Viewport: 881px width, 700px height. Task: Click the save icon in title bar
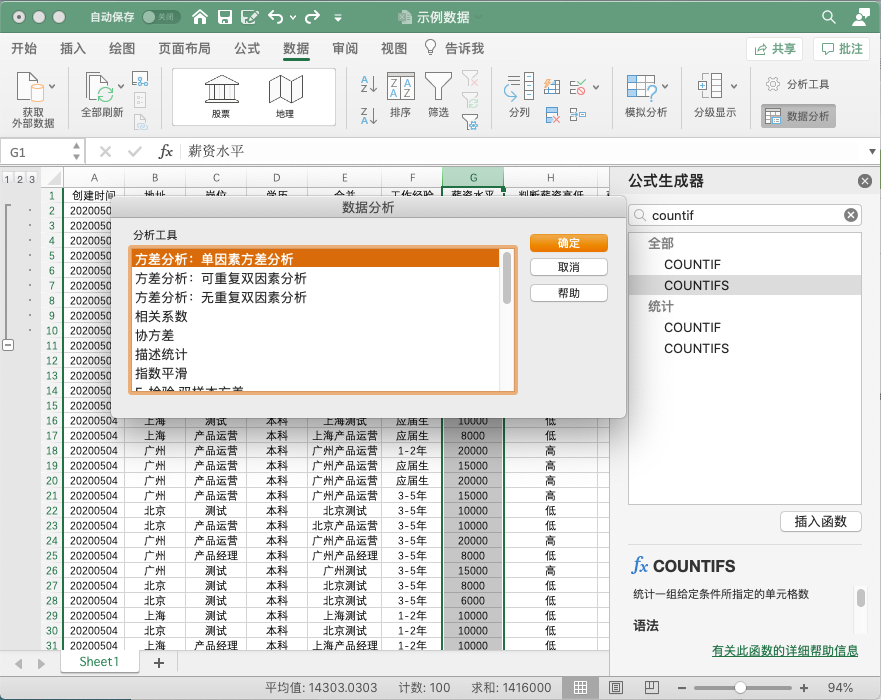point(225,17)
